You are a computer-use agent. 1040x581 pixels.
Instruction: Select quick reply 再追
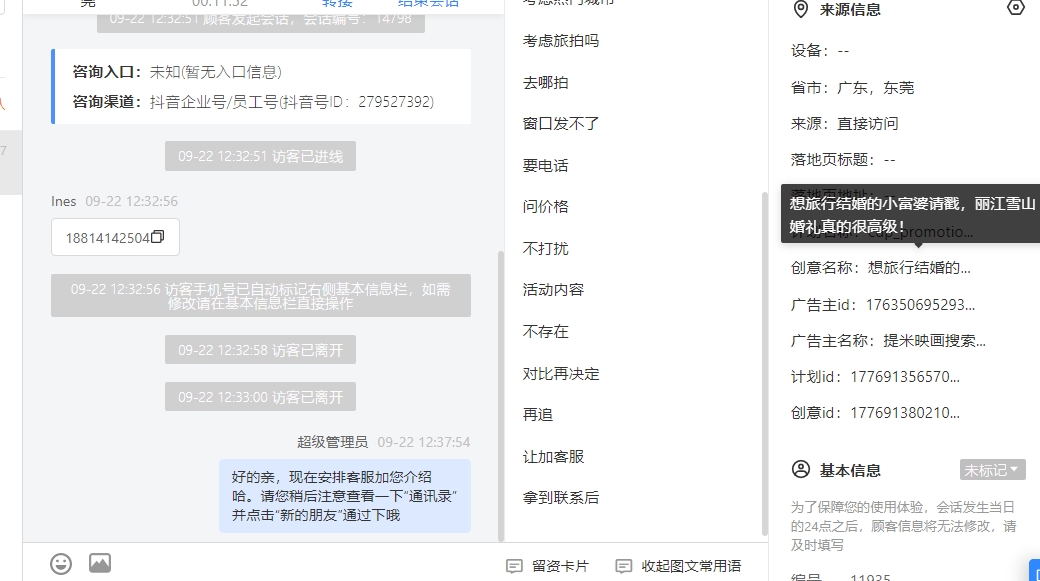coord(538,415)
